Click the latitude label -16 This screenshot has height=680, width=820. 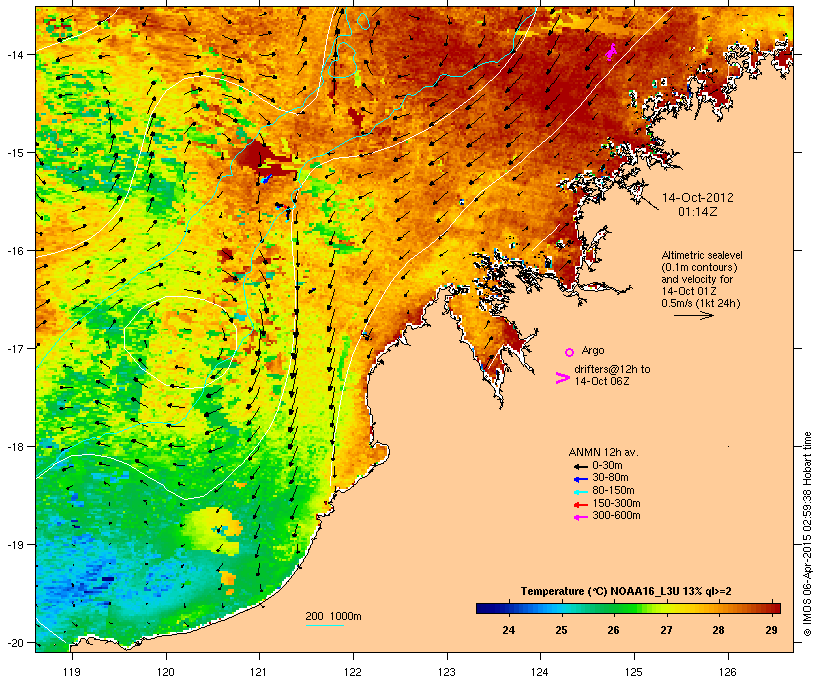pyautogui.click(x=15, y=251)
